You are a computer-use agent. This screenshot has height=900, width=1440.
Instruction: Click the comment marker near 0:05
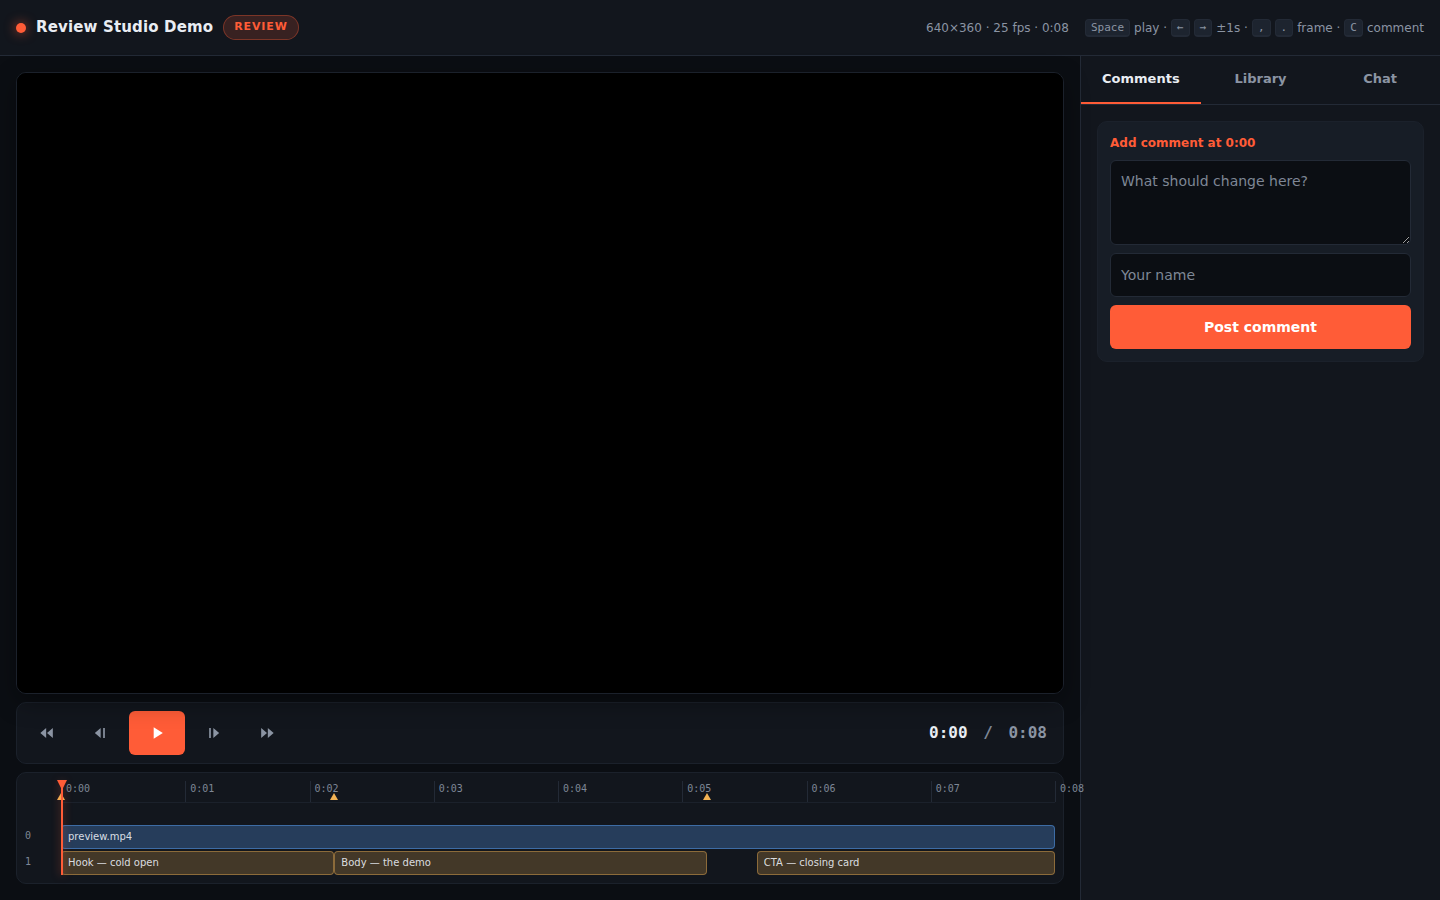[x=707, y=797]
